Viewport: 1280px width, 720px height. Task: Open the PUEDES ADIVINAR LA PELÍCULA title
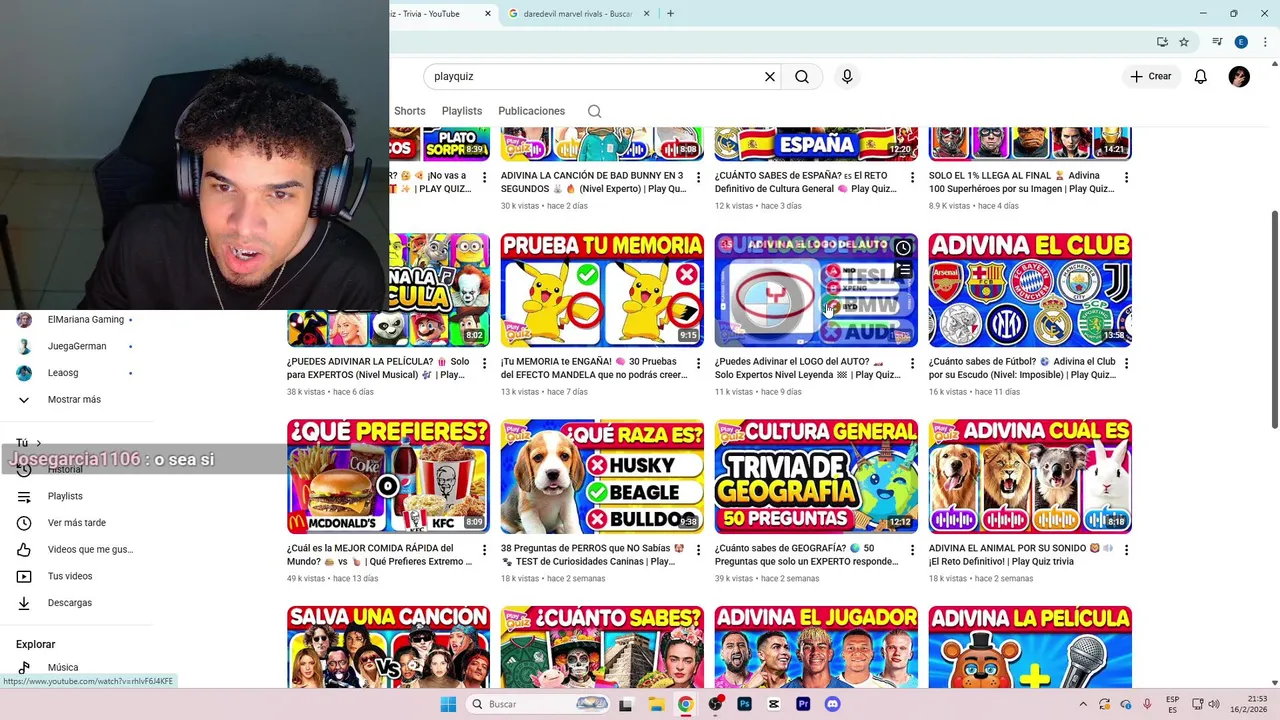pyautogui.click(x=378, y=368)
